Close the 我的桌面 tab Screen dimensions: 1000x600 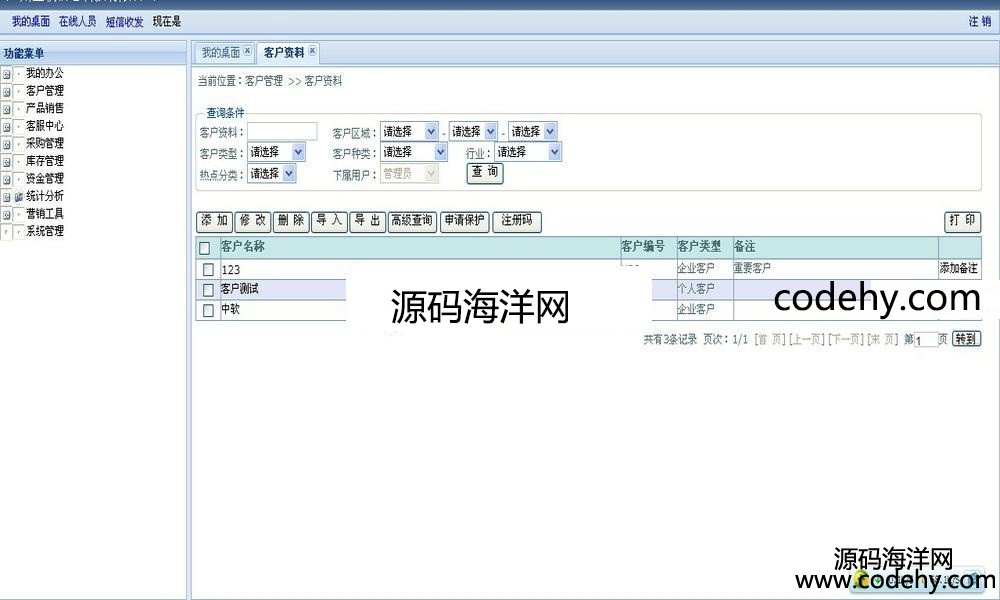point(247,51)
